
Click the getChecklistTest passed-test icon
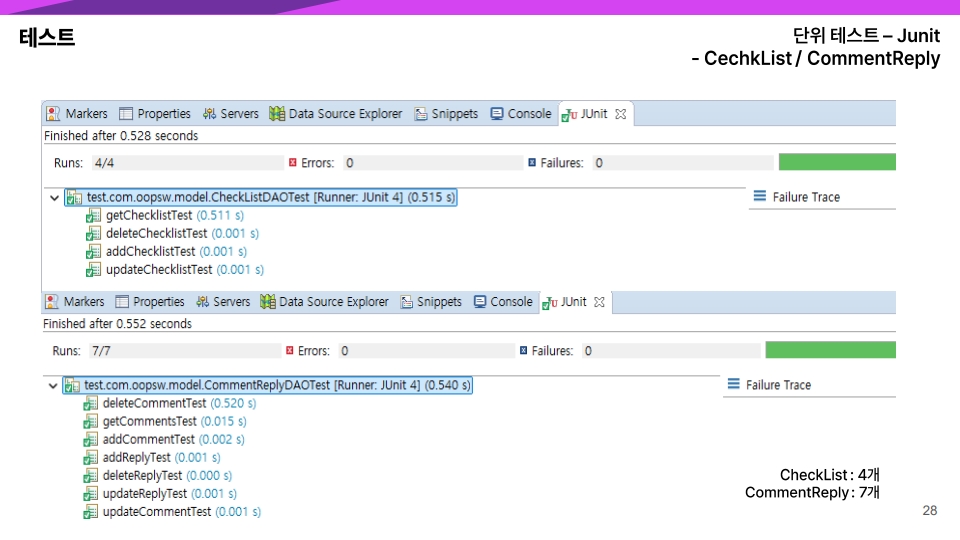[x=93, y=216]
